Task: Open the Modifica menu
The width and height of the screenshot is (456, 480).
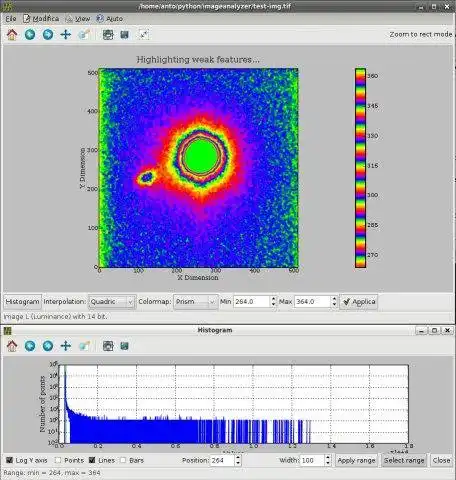Action: point(41,19)
